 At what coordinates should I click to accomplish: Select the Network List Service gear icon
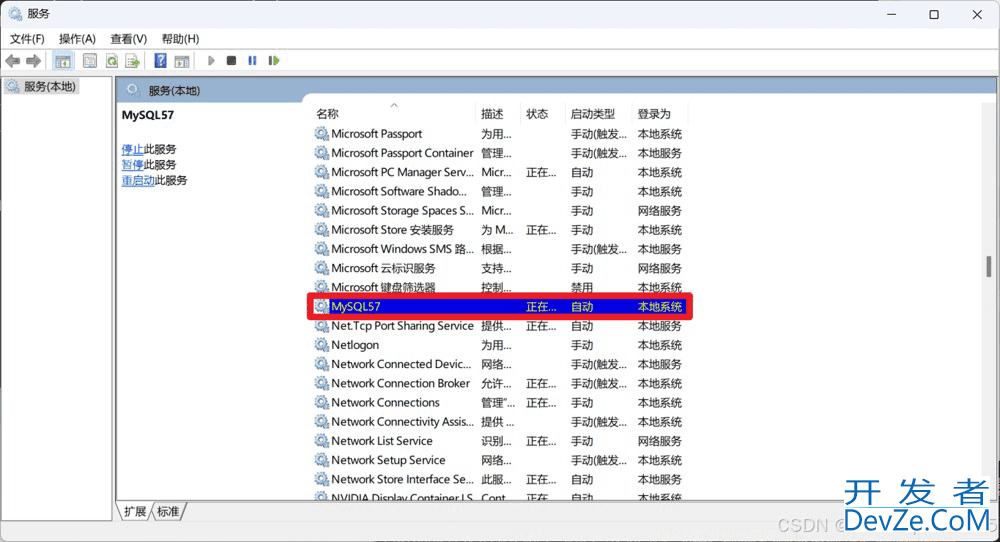coord(321,441)
